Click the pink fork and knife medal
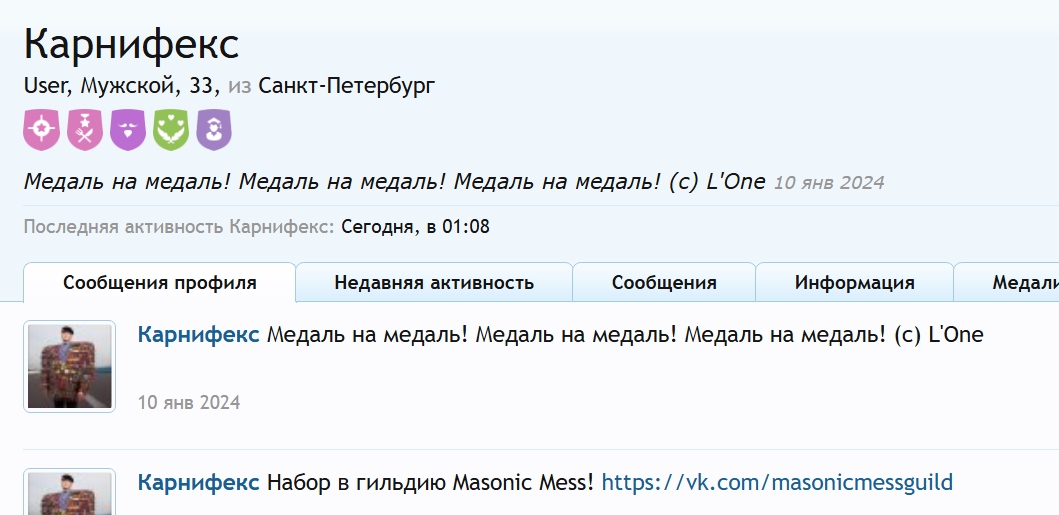 (85, 130)
